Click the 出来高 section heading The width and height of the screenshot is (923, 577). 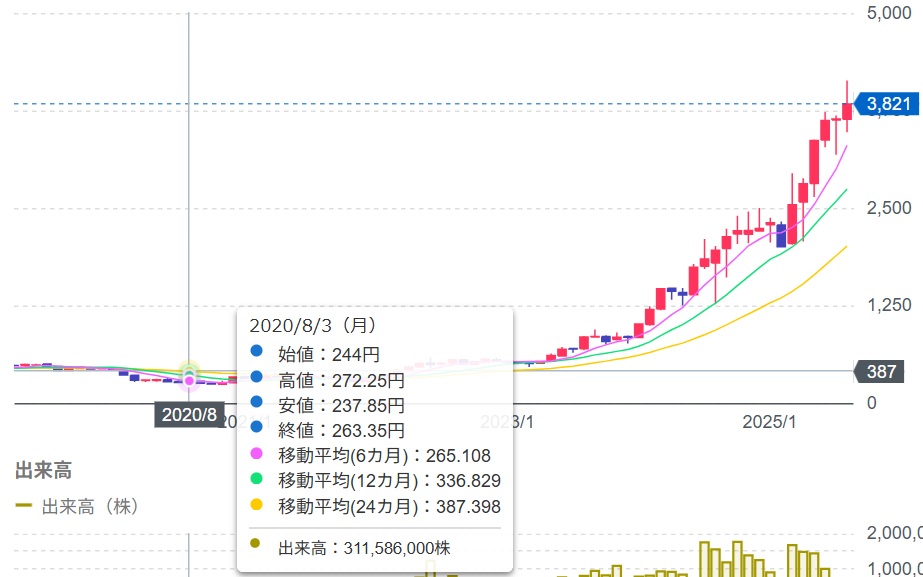pos(43,470)
